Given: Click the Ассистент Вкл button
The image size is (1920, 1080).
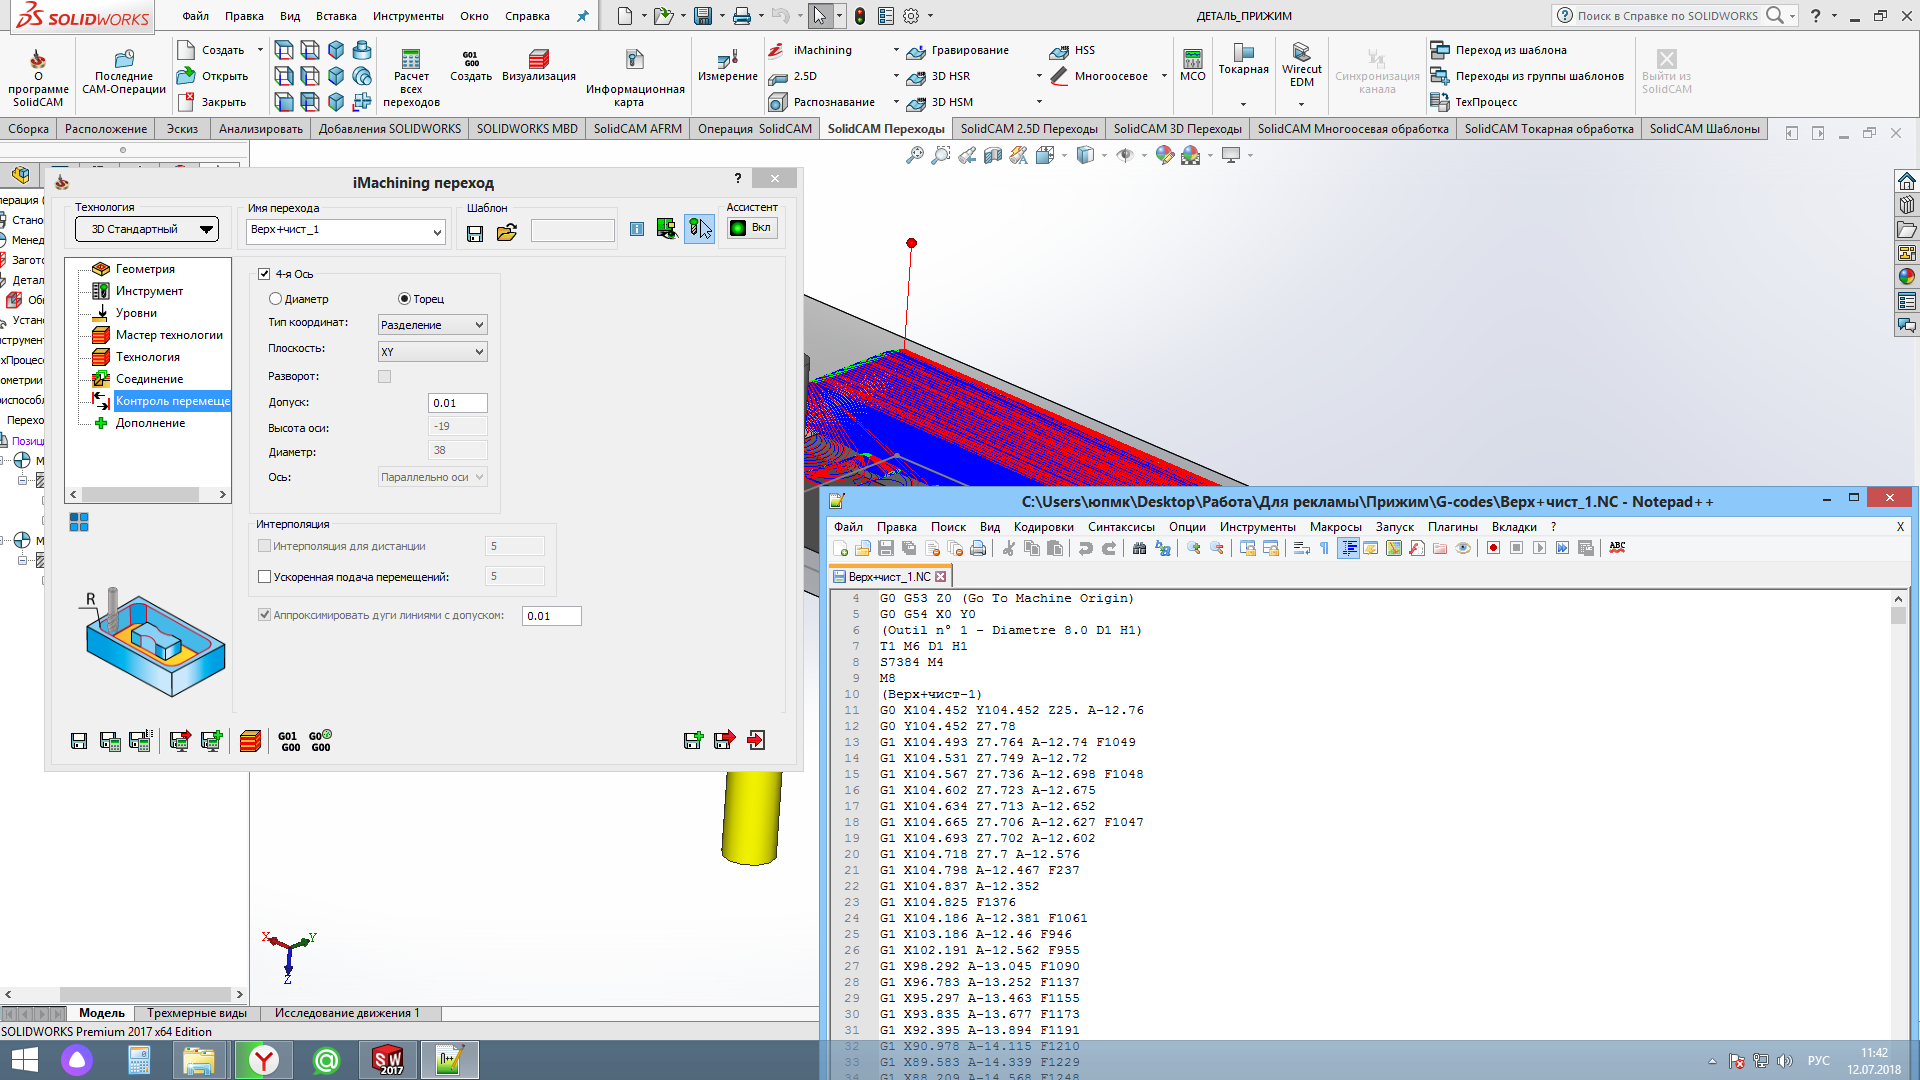Looking at the screenshot, I should (x=751, y=228).
